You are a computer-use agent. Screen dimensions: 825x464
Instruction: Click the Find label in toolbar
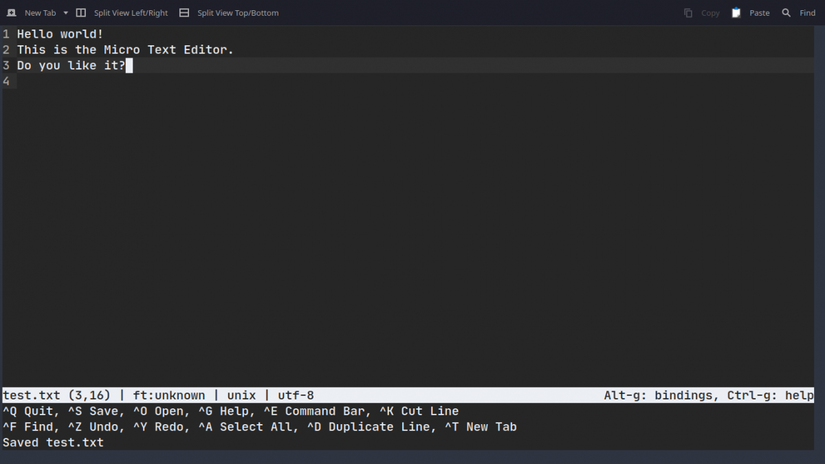click(x=807, y=13)
